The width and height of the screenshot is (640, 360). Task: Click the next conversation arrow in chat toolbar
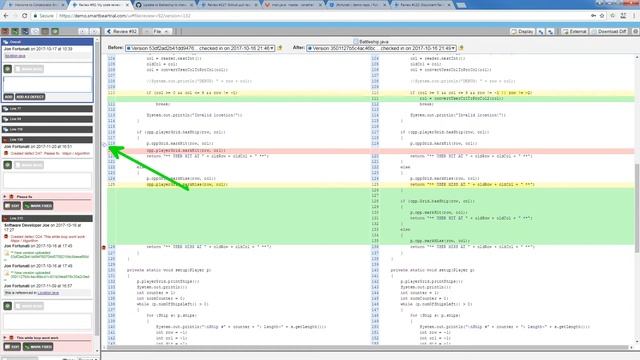pos(94,31)
